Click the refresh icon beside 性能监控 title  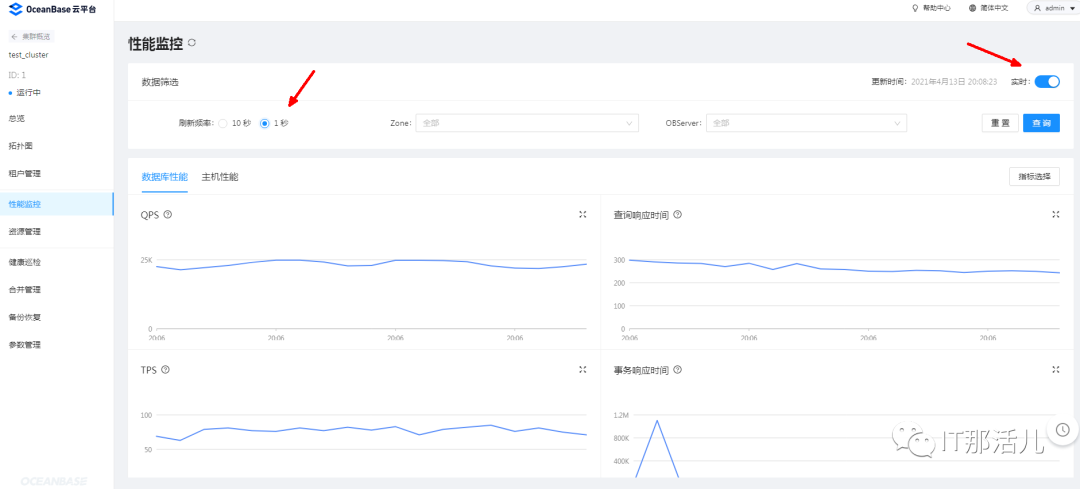[192, 43]
